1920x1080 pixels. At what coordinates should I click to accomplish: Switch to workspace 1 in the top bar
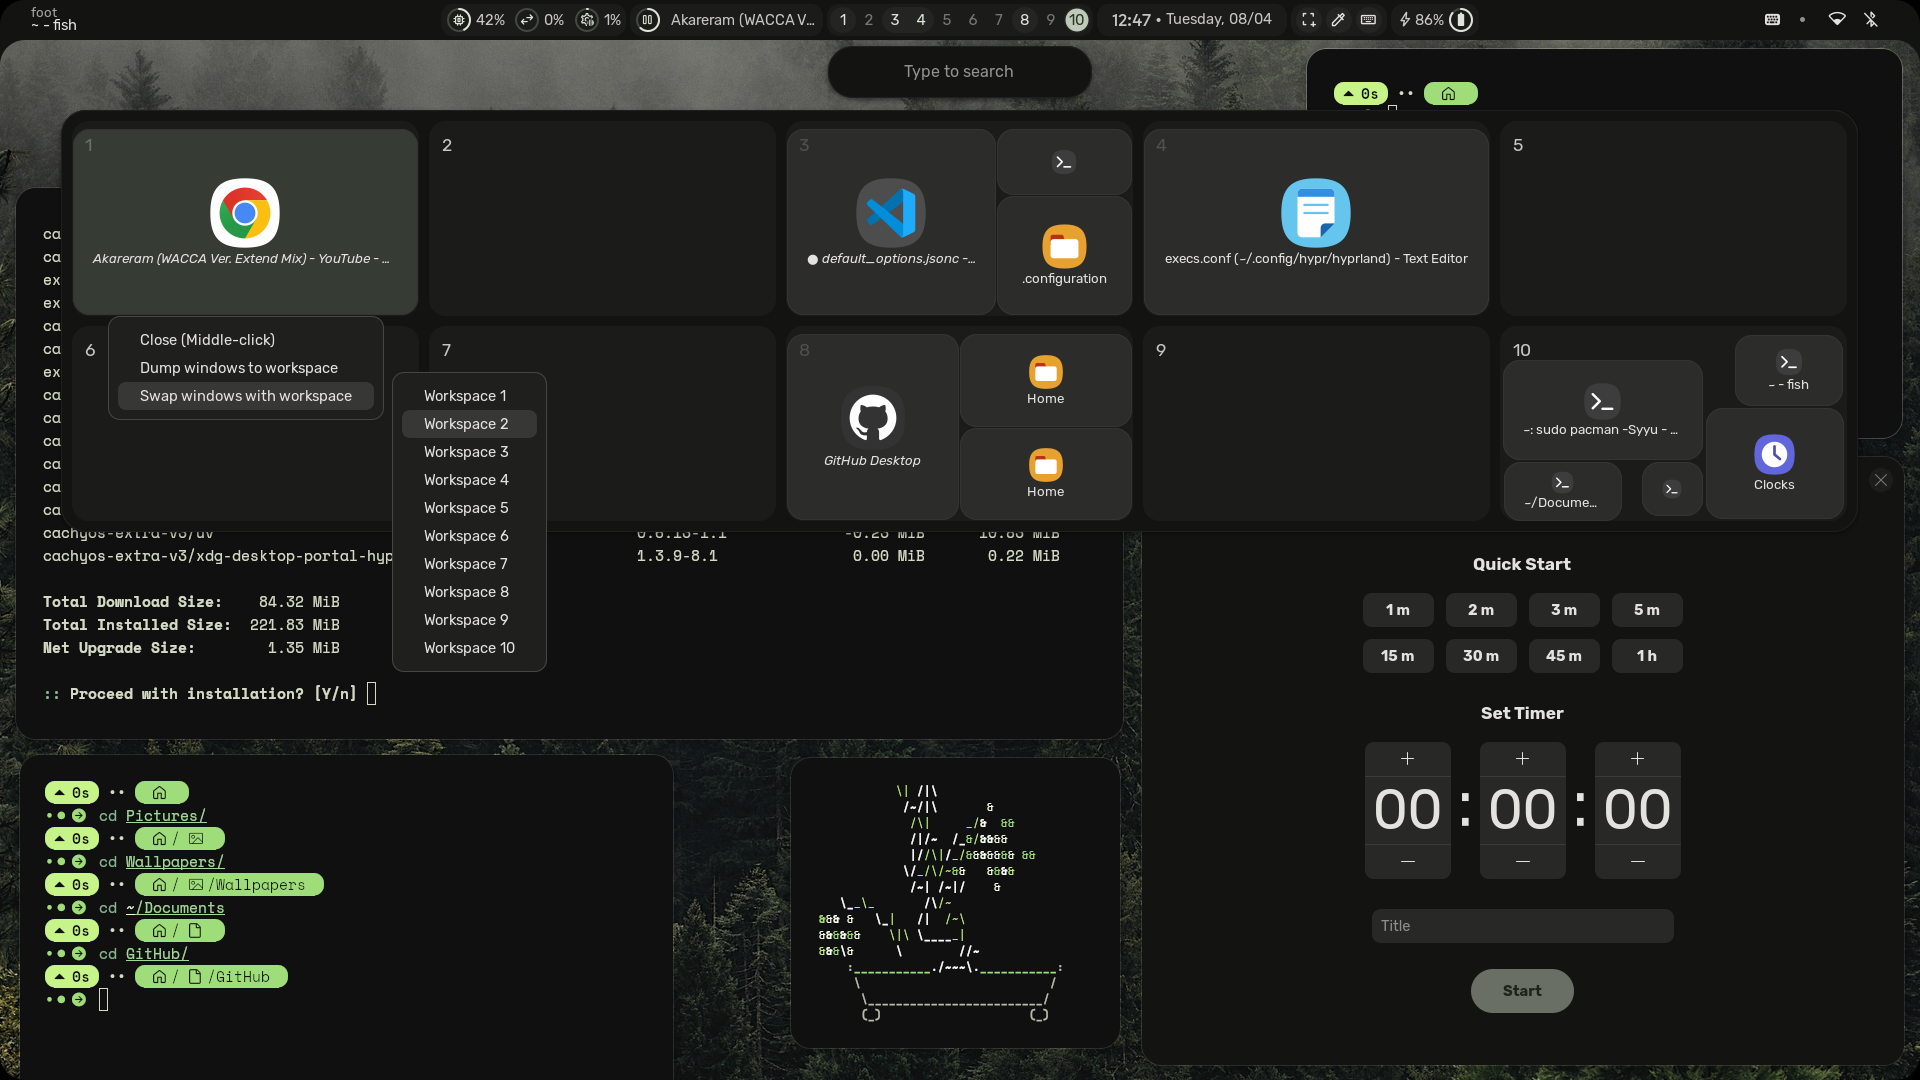[x=843, y=19]
